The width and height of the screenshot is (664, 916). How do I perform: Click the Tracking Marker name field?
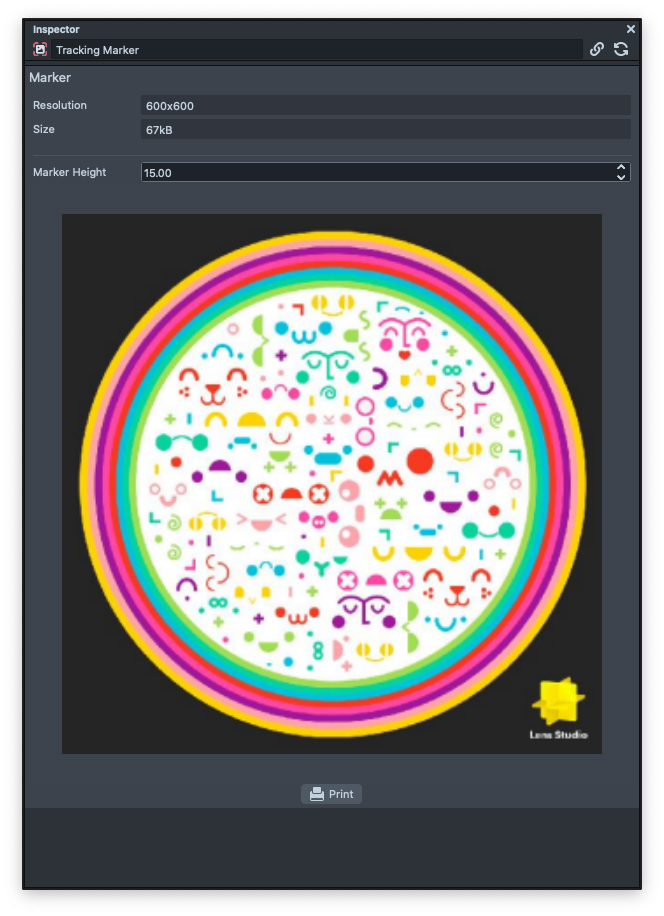point(317,50)
